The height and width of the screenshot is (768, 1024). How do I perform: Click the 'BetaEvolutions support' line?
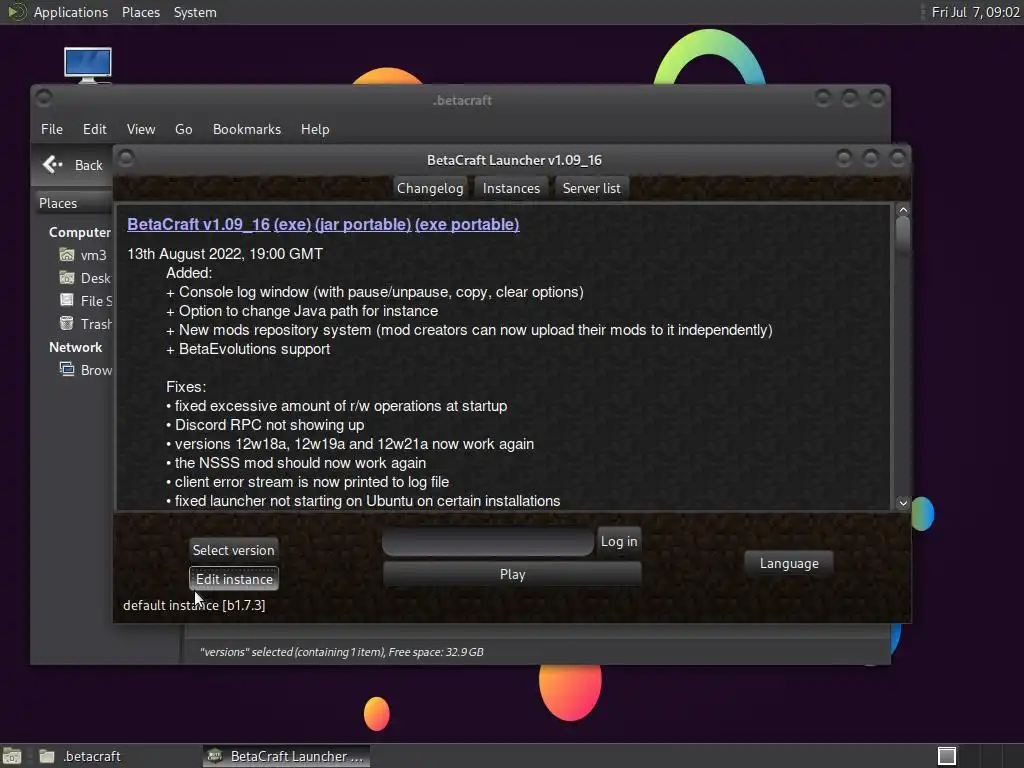coord(248,349)
